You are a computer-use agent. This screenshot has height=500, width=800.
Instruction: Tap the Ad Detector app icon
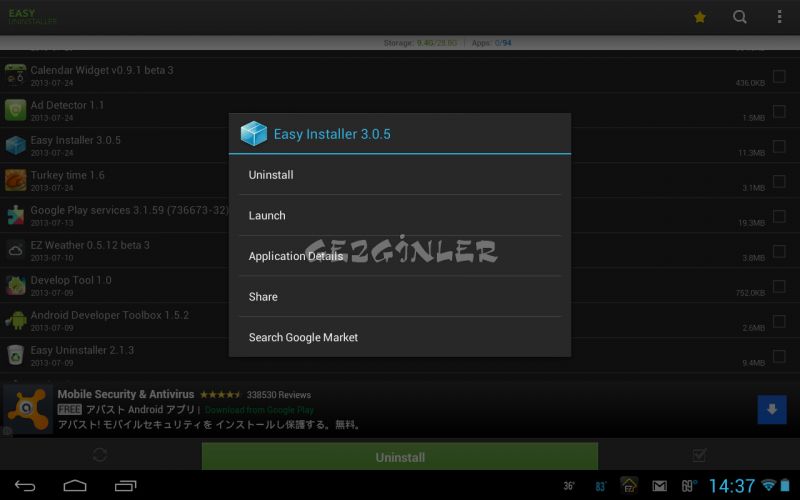(15, 110)
